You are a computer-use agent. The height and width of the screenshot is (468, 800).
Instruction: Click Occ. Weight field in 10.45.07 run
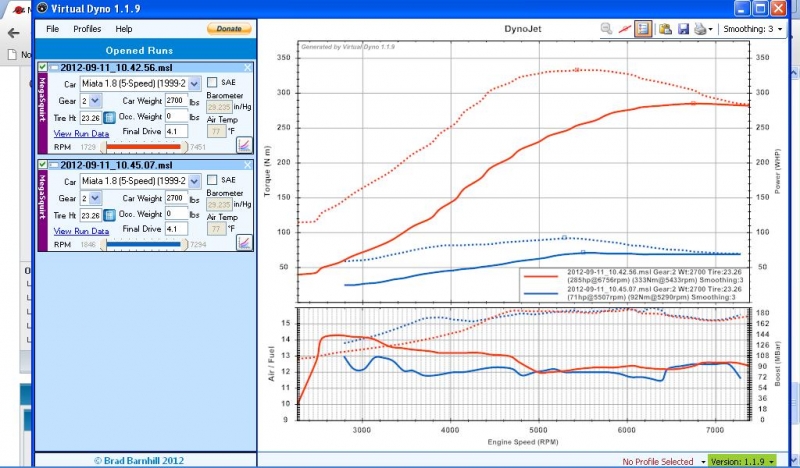click(176, 214)
